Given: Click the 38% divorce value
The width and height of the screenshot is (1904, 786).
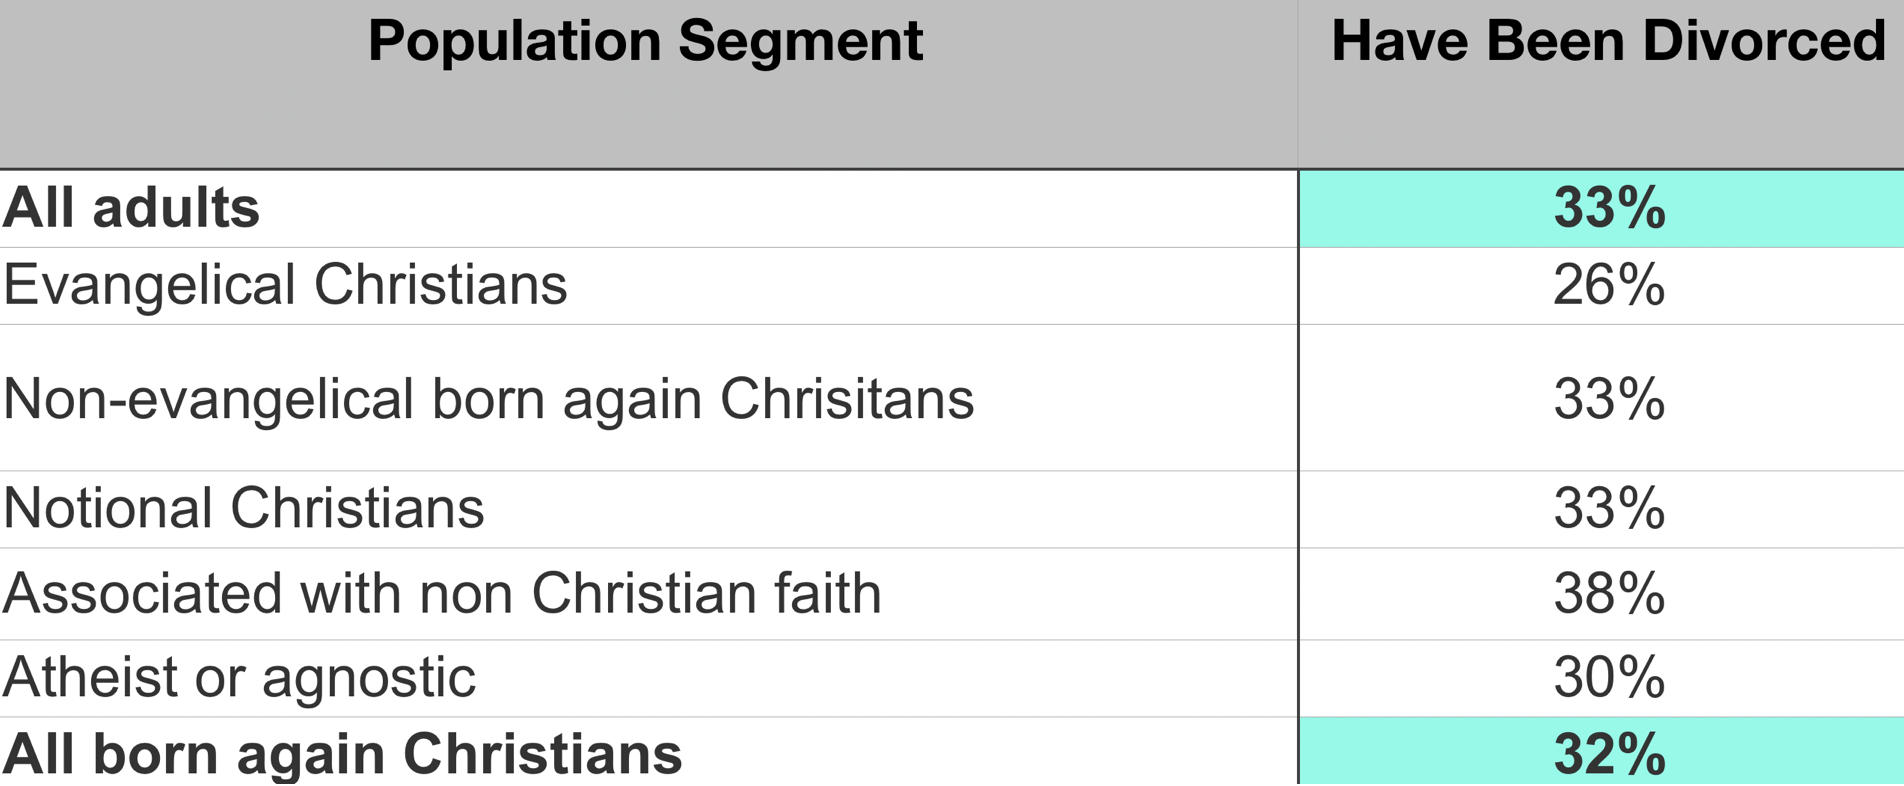Looking at the screenshot, I should pos(1609,593).
